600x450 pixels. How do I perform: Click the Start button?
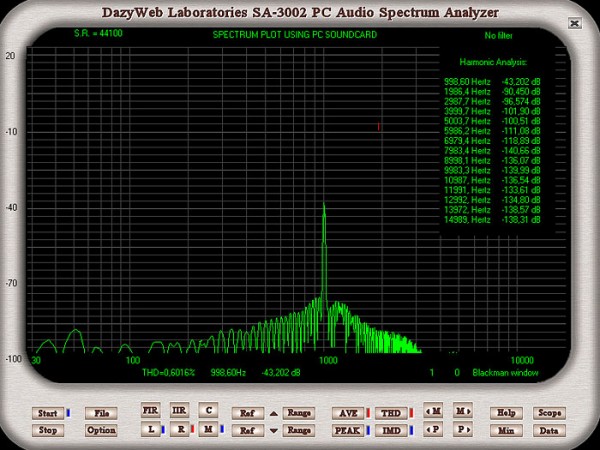(47, 412)
